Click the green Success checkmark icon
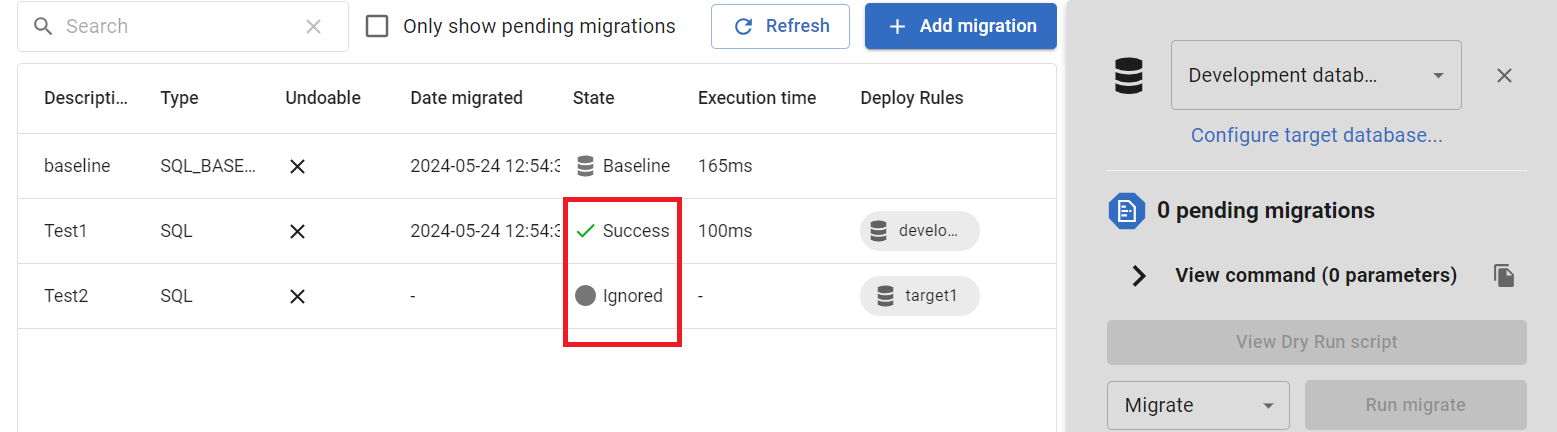The height and width of the screenshot is (432, 1557). click(586, 231)
